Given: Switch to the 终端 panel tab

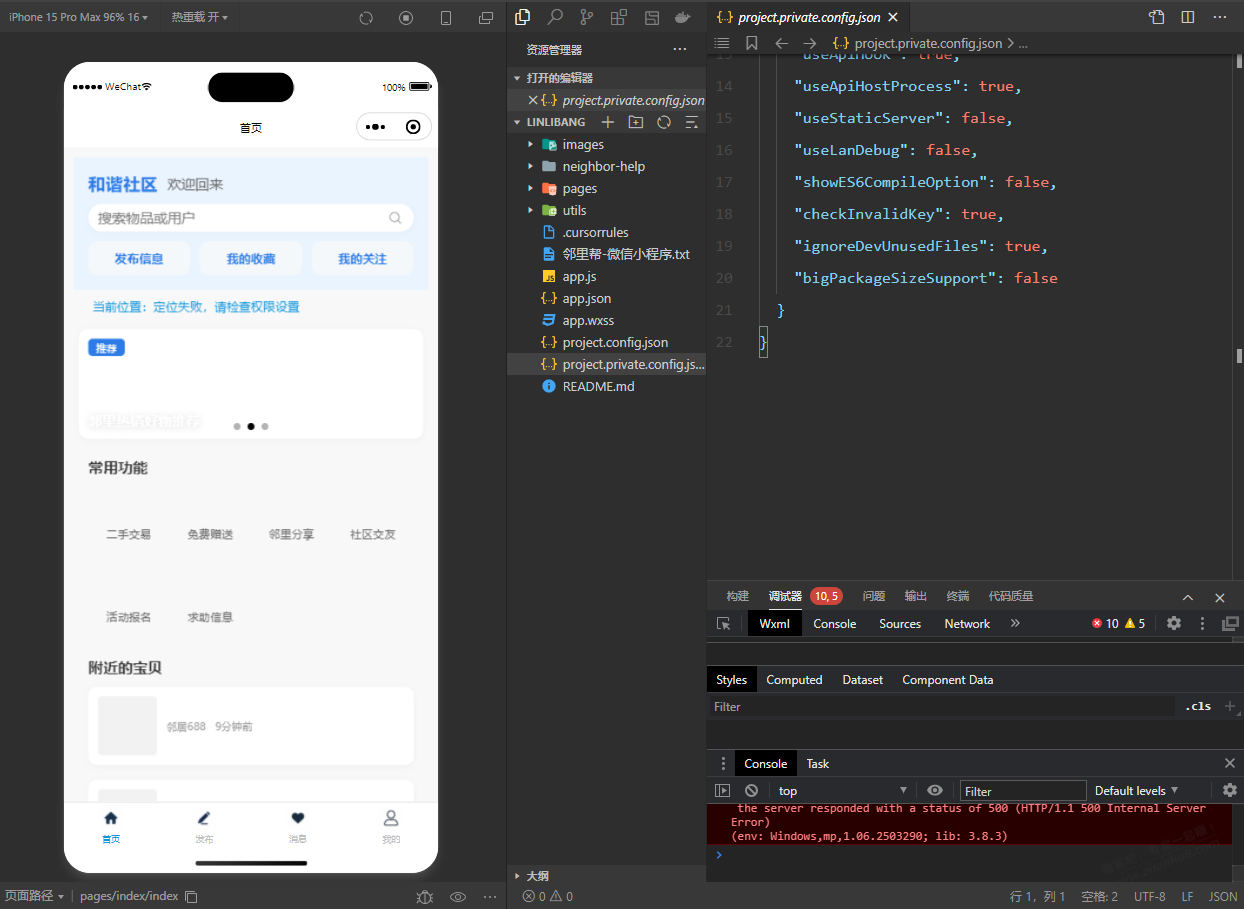Looking at the screenshot, I should click(x=958, y=595).
